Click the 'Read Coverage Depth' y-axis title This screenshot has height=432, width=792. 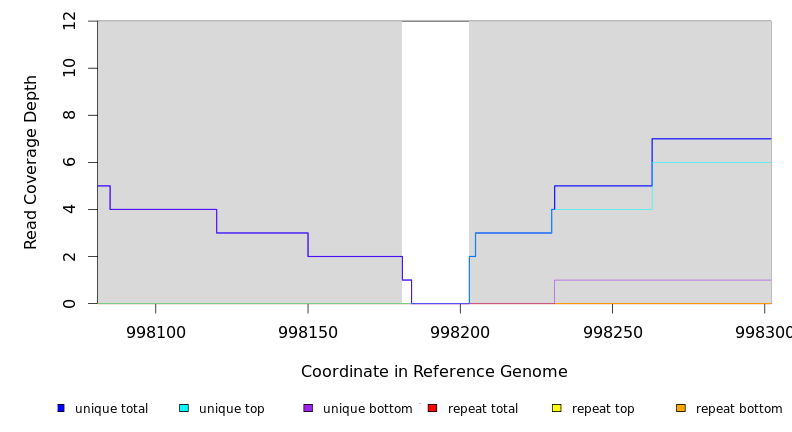[31, 162]
